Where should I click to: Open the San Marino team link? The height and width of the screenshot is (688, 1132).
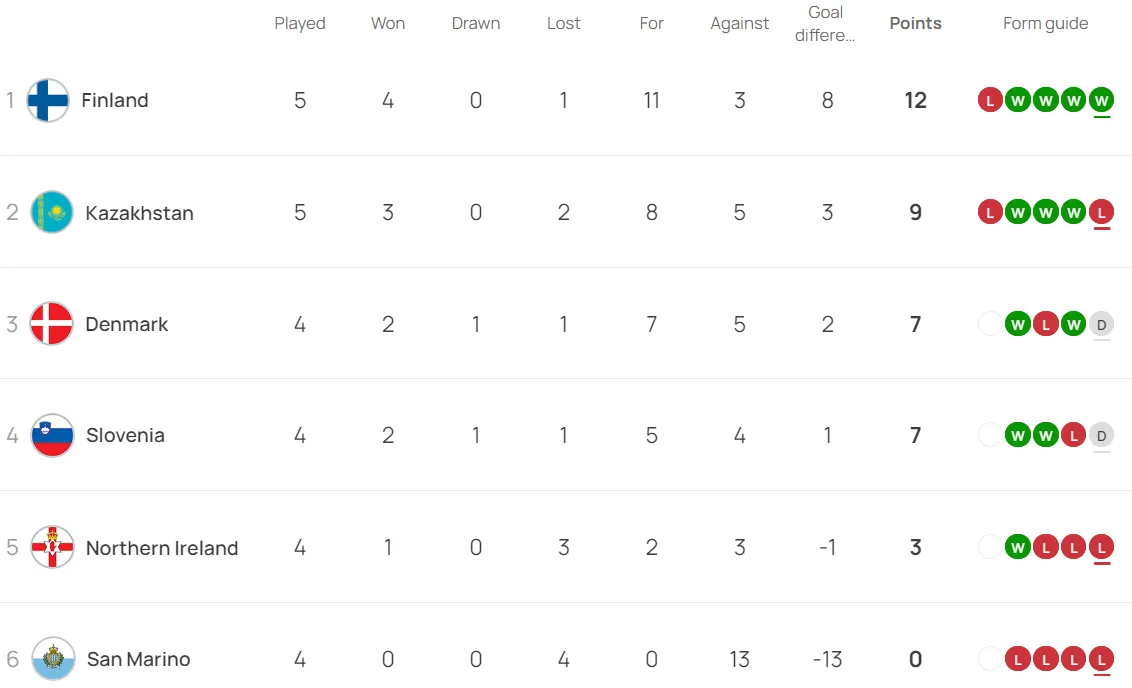coord(139,659)
